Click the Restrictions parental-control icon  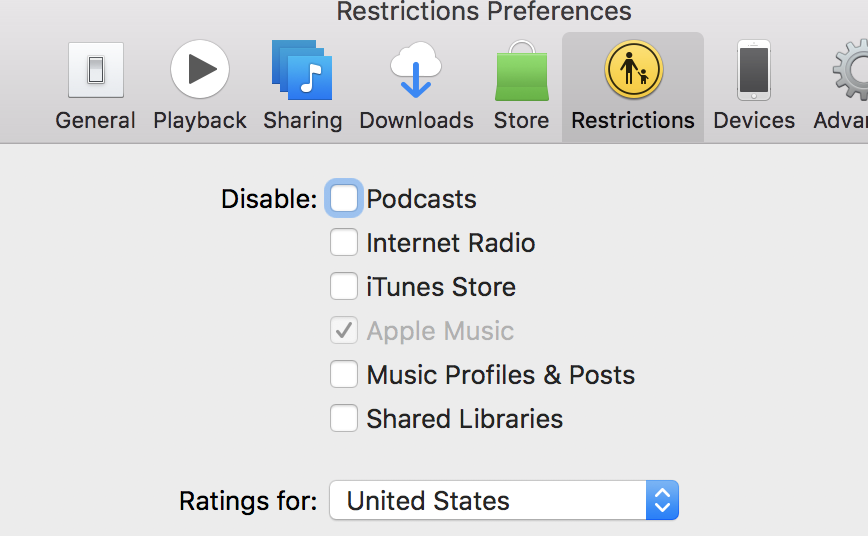coord(633,70)
